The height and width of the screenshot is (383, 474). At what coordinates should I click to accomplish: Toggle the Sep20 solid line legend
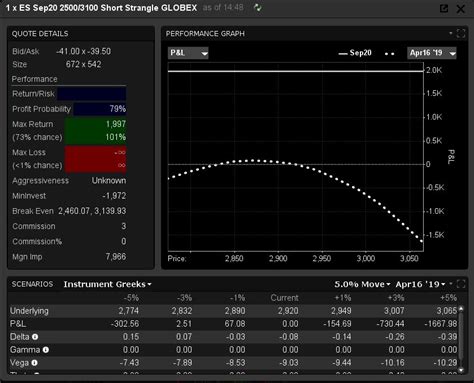pyautogui.click(x=355, y=53)
